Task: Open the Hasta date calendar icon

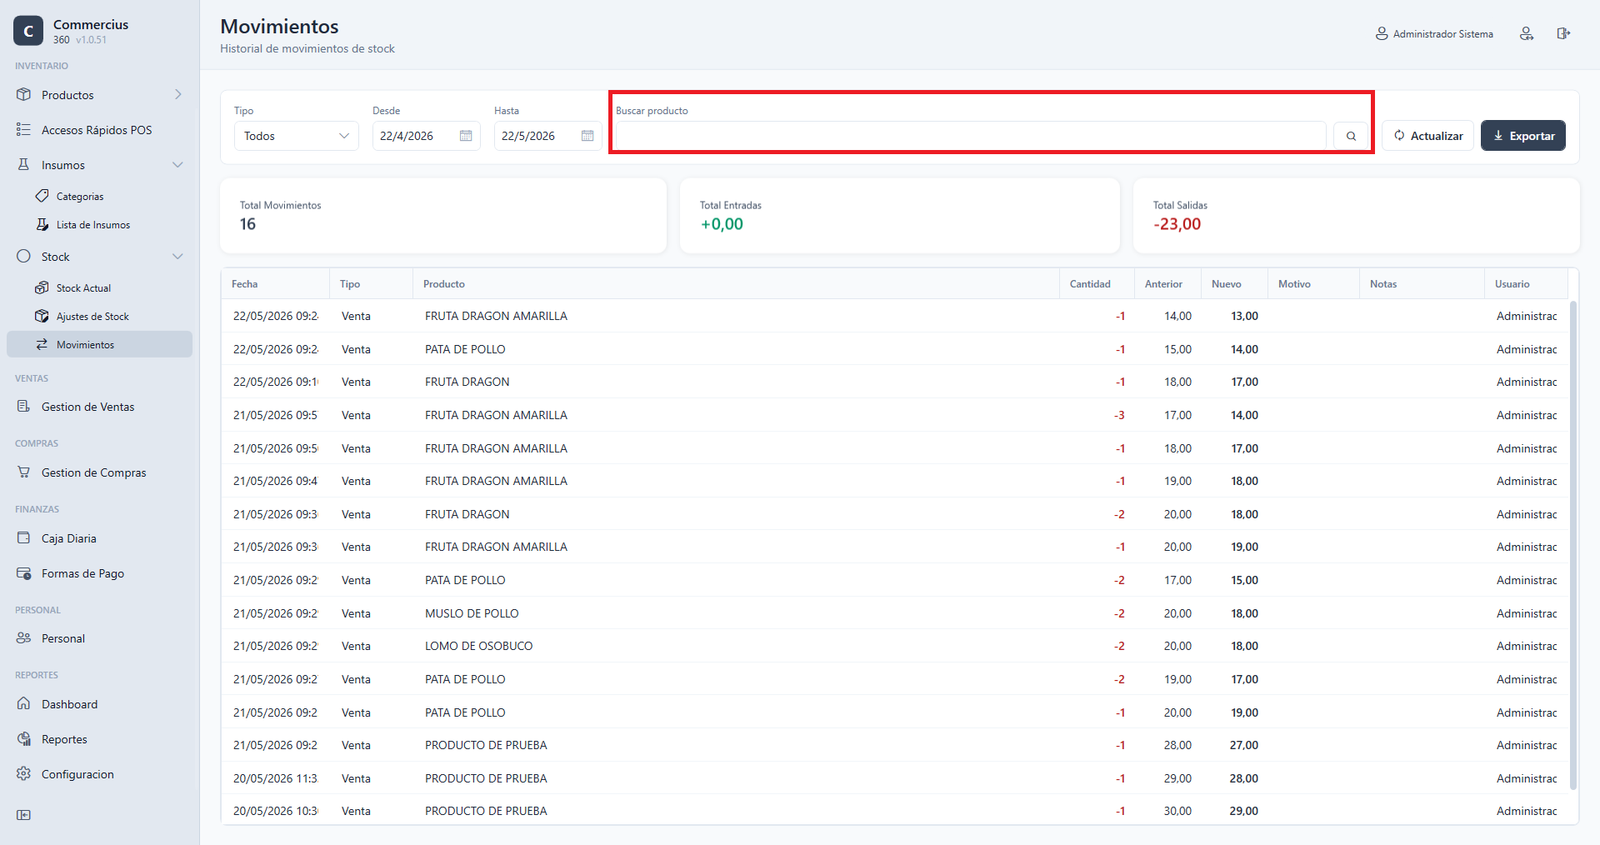Action: point(587,136)
